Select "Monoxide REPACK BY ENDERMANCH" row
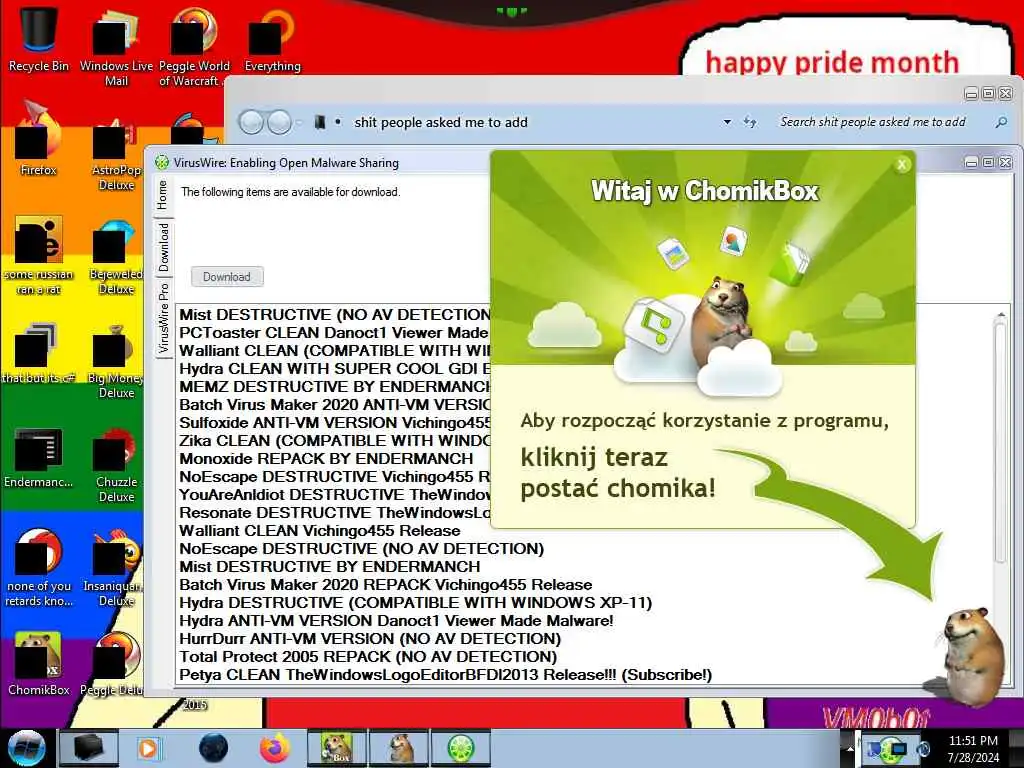1024x768 pixels. click(327, 458)
